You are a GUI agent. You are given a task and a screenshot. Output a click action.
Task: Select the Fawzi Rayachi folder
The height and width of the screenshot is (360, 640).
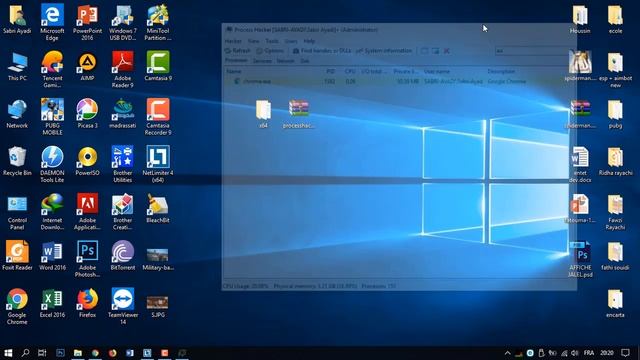615,212
